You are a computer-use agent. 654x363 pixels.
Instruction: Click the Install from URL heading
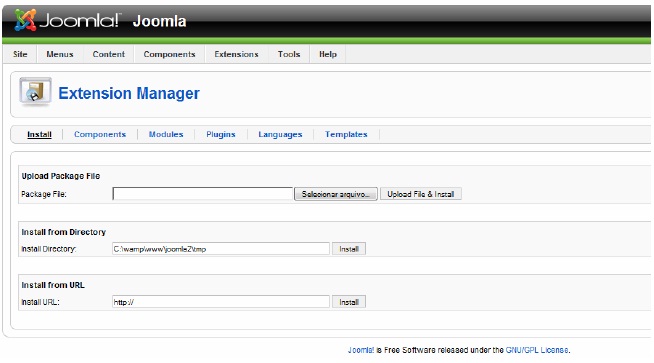tap(53, 285)
